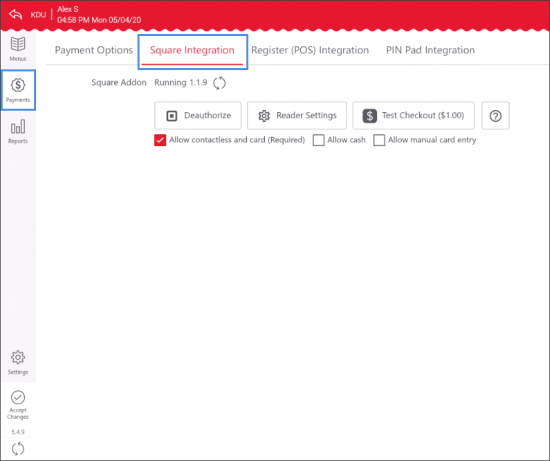Click the Deauthorize button
This screenshot has width=550, height=461.
coord(198,116)
